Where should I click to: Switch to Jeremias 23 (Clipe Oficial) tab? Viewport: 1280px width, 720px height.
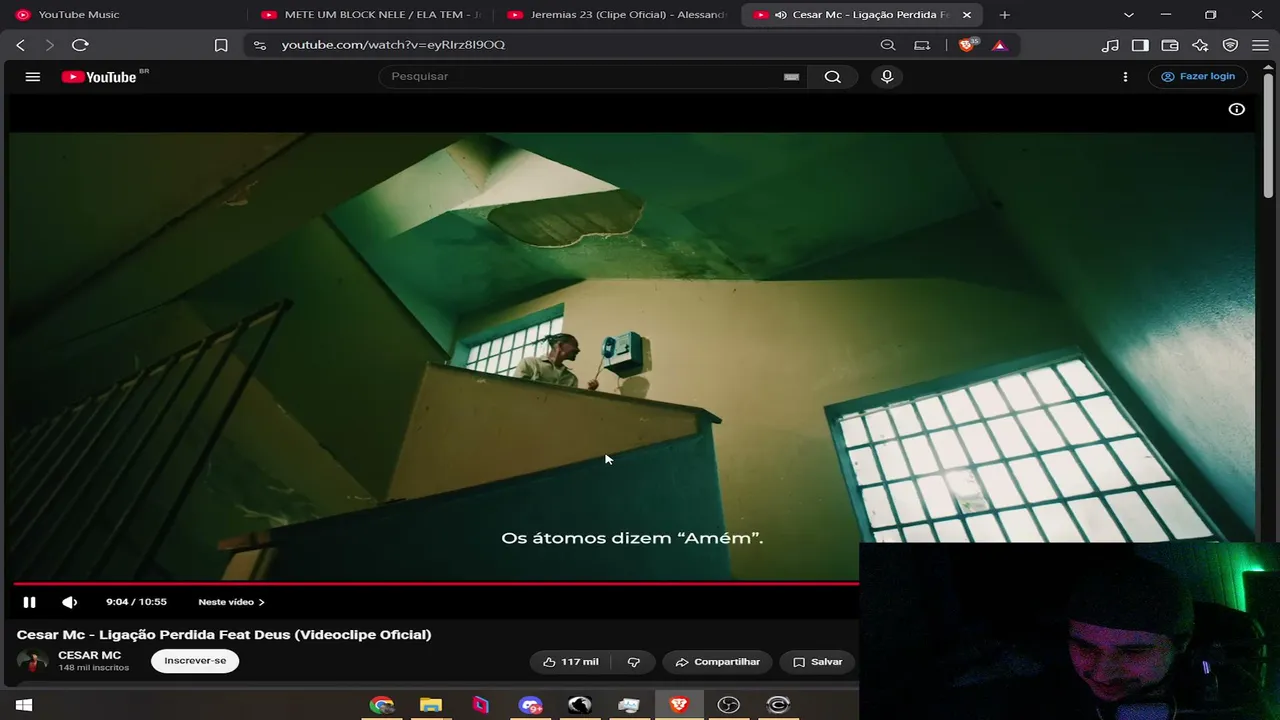click(618, 15)
